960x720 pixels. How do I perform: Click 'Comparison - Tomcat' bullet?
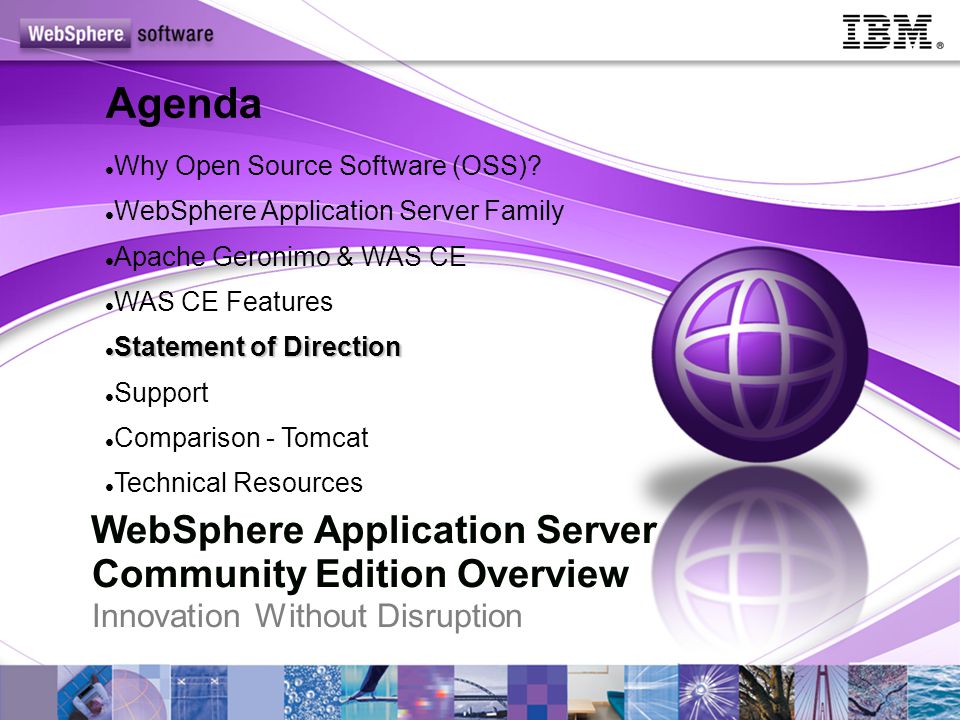pyautogui.click(x=237, y=438)
